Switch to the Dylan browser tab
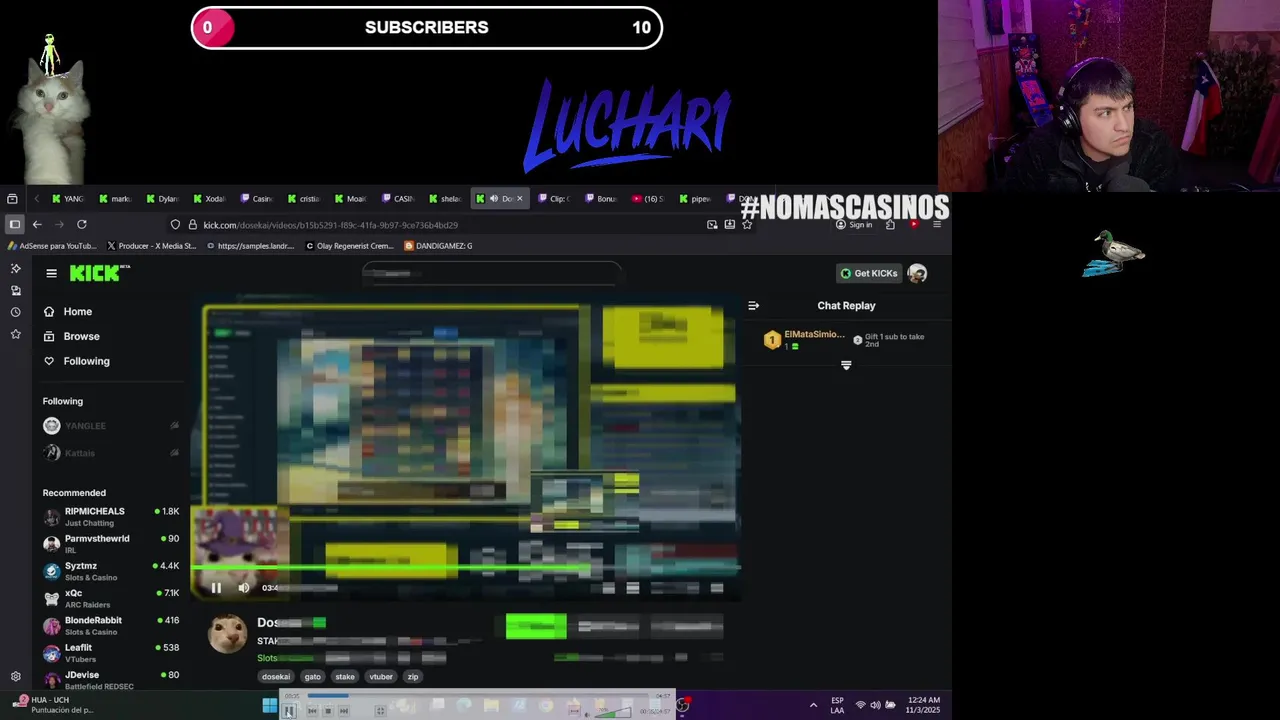 pos(163,199)
